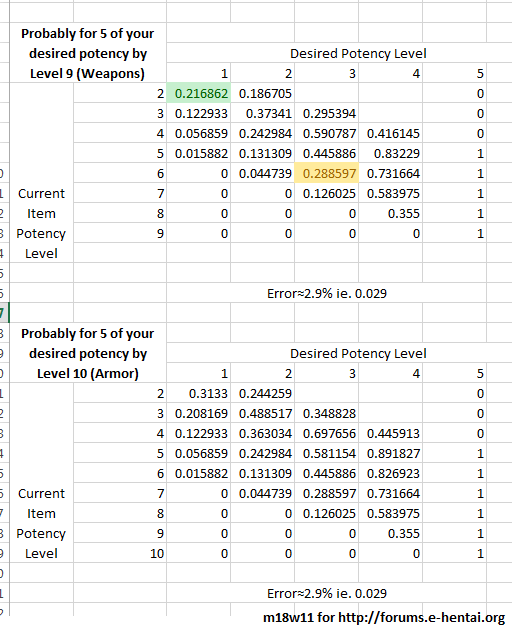Select cell with value 0.186705
Image resolution: width=528 pixels, height=635 pixels.
[x=262, y=94]
